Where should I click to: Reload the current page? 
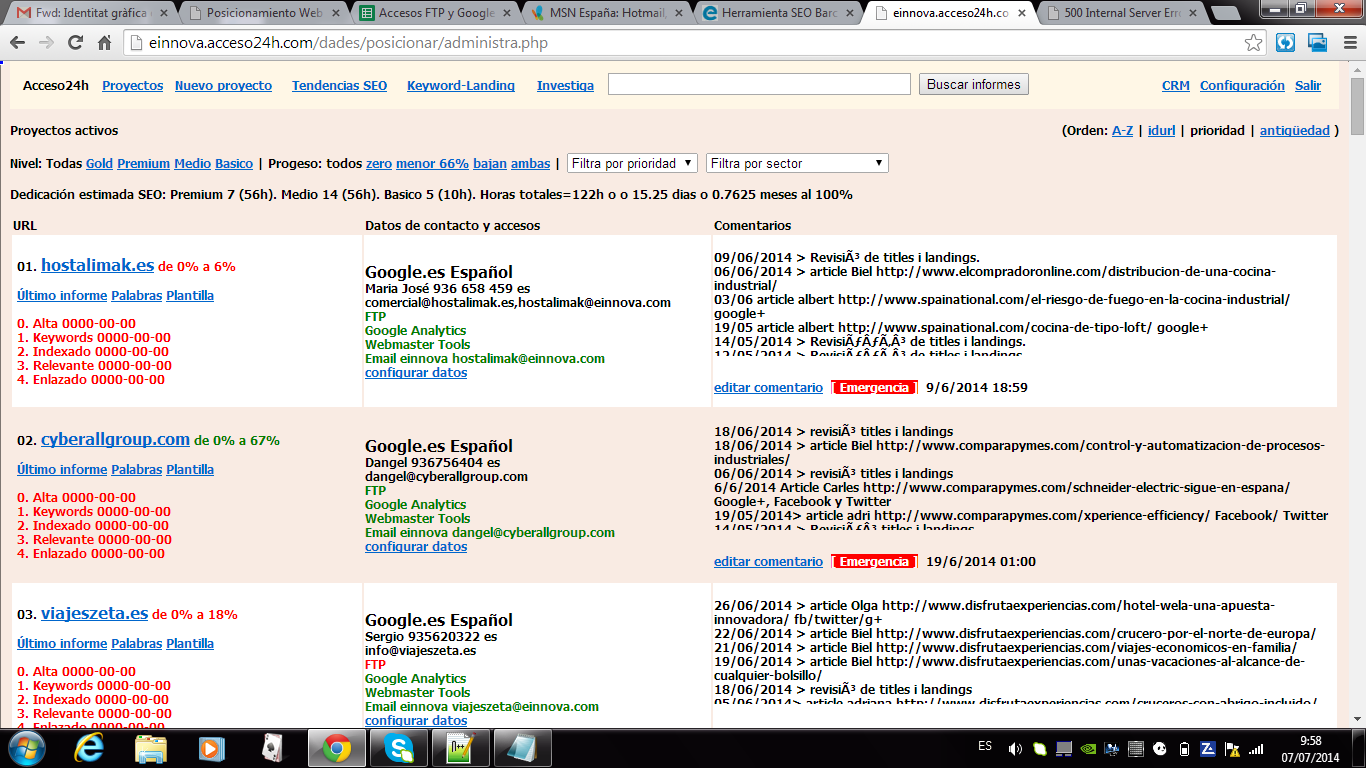(x=75, y=43)
